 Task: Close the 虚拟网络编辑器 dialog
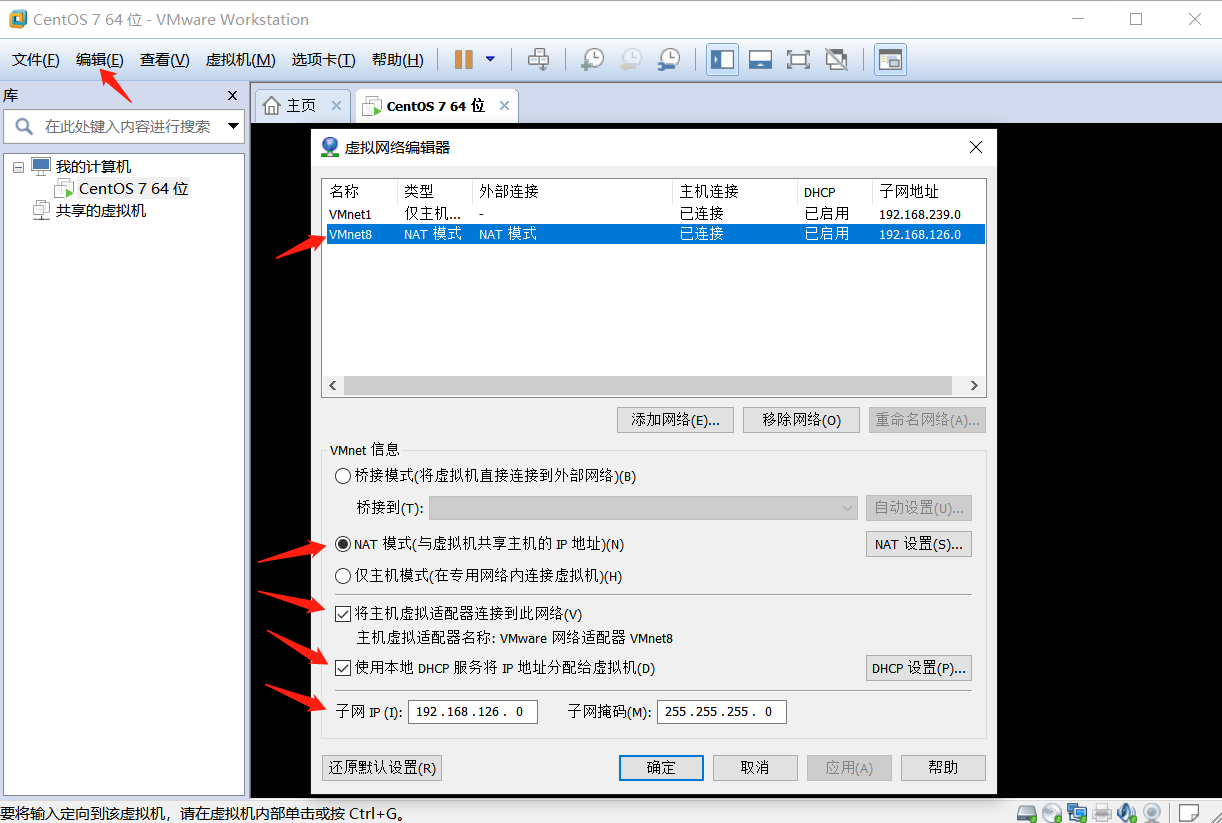tap(977, 148)
